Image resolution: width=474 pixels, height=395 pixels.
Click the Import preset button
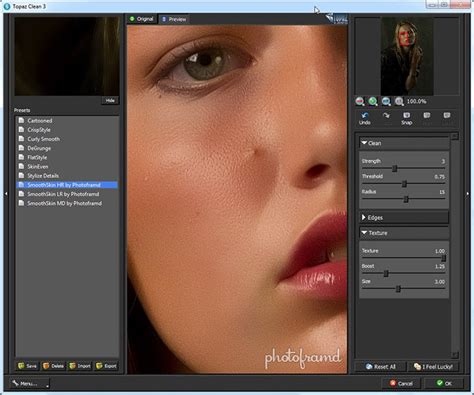click(80, 366)
